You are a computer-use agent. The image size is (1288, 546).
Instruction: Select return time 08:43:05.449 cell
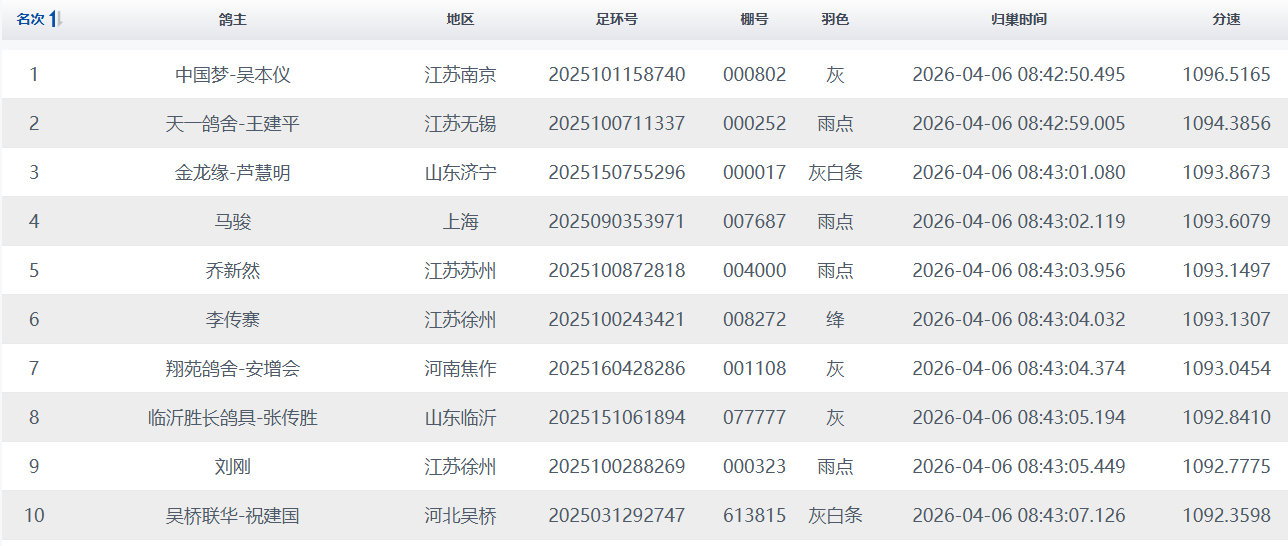click(1018, 467)
